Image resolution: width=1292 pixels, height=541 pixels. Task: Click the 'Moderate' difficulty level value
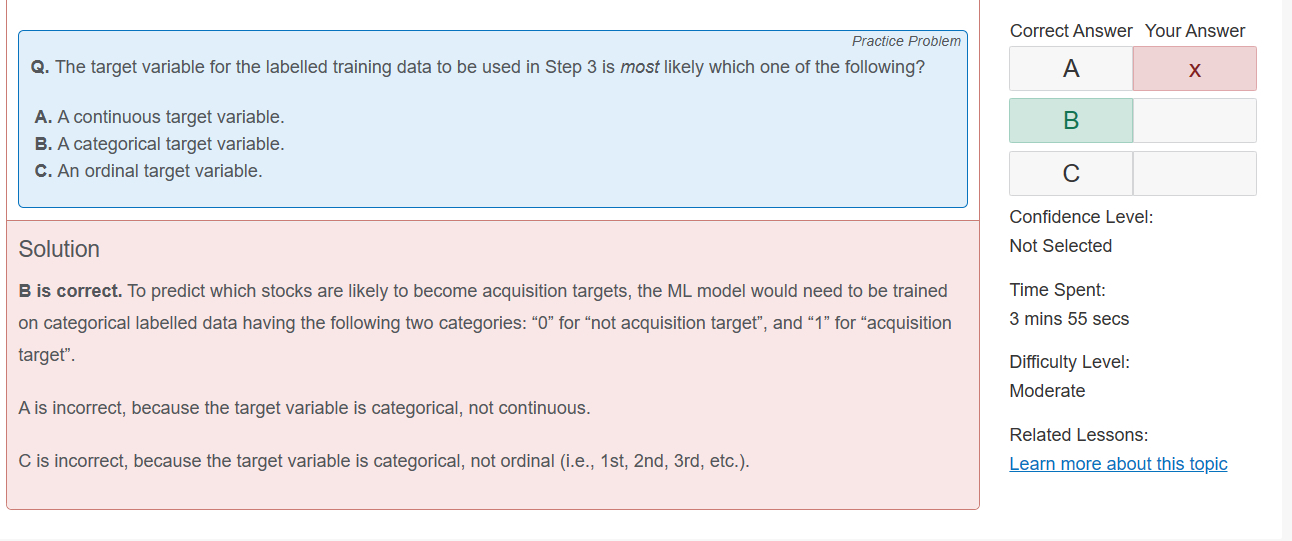click(x=1047, y=391)
